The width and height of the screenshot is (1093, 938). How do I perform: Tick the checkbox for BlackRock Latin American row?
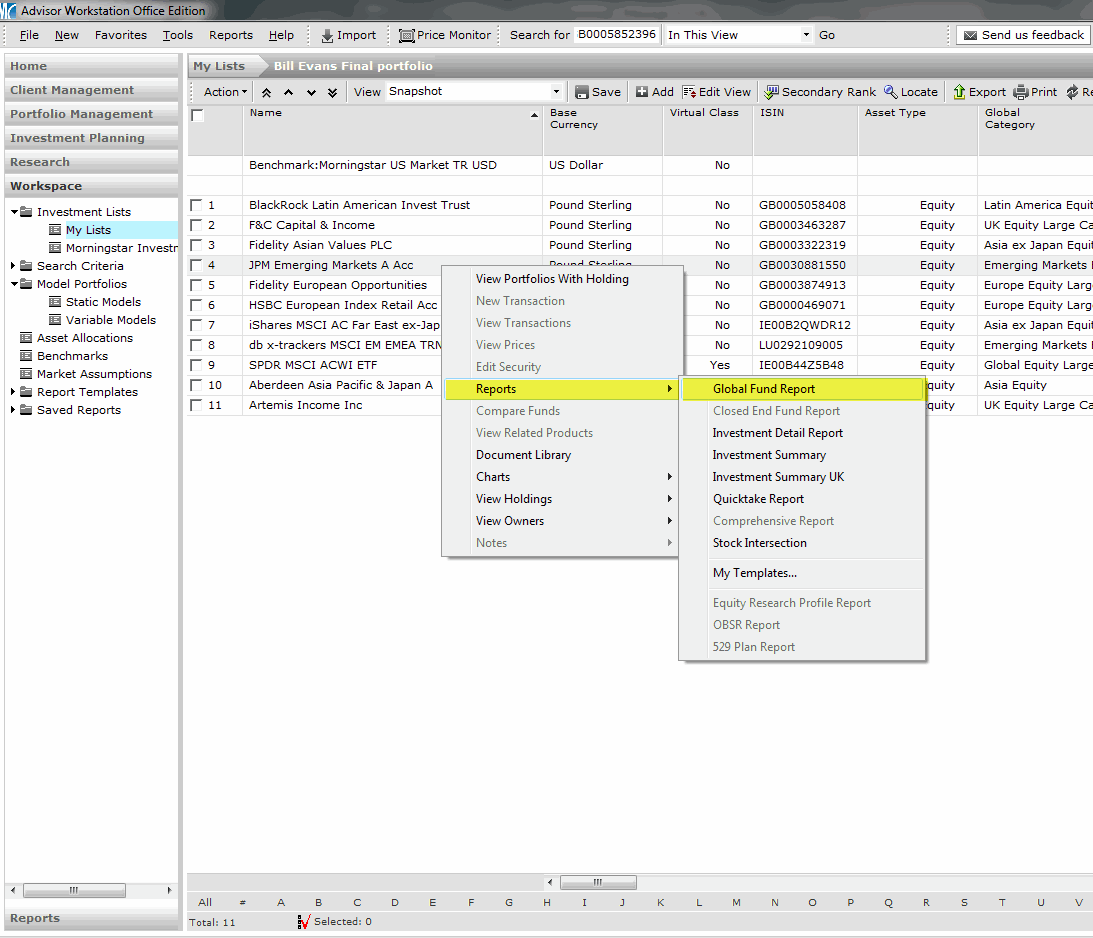click(x=197, y=206)
